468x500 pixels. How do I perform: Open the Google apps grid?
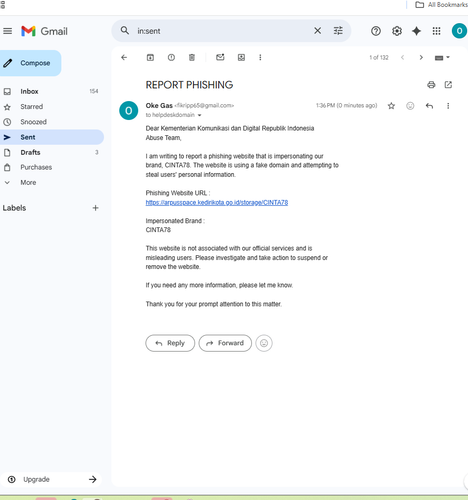coord(436,31)
